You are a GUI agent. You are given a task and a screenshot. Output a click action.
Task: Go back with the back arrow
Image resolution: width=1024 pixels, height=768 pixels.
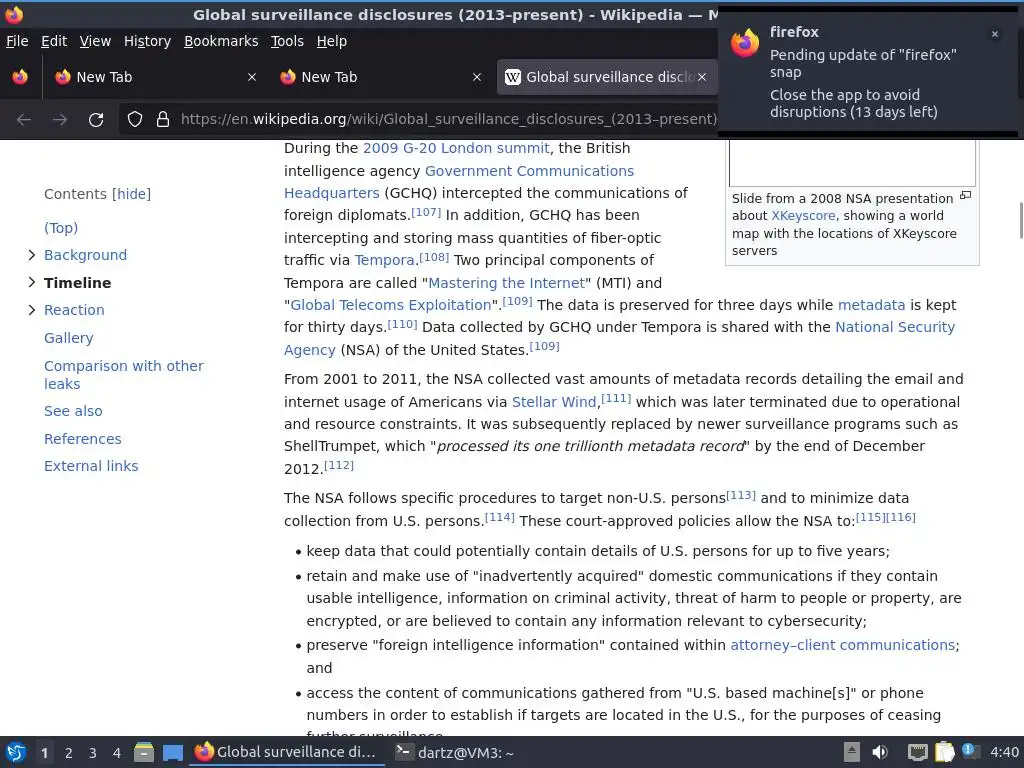click(24, 120)
